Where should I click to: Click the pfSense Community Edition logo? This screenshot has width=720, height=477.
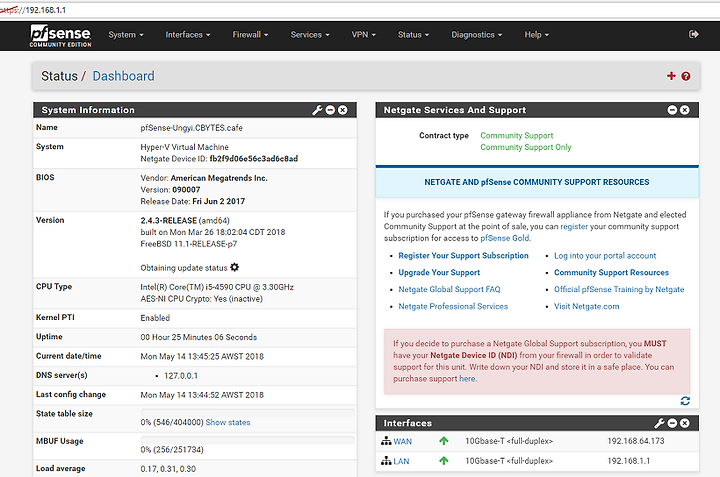coord(61,36)
